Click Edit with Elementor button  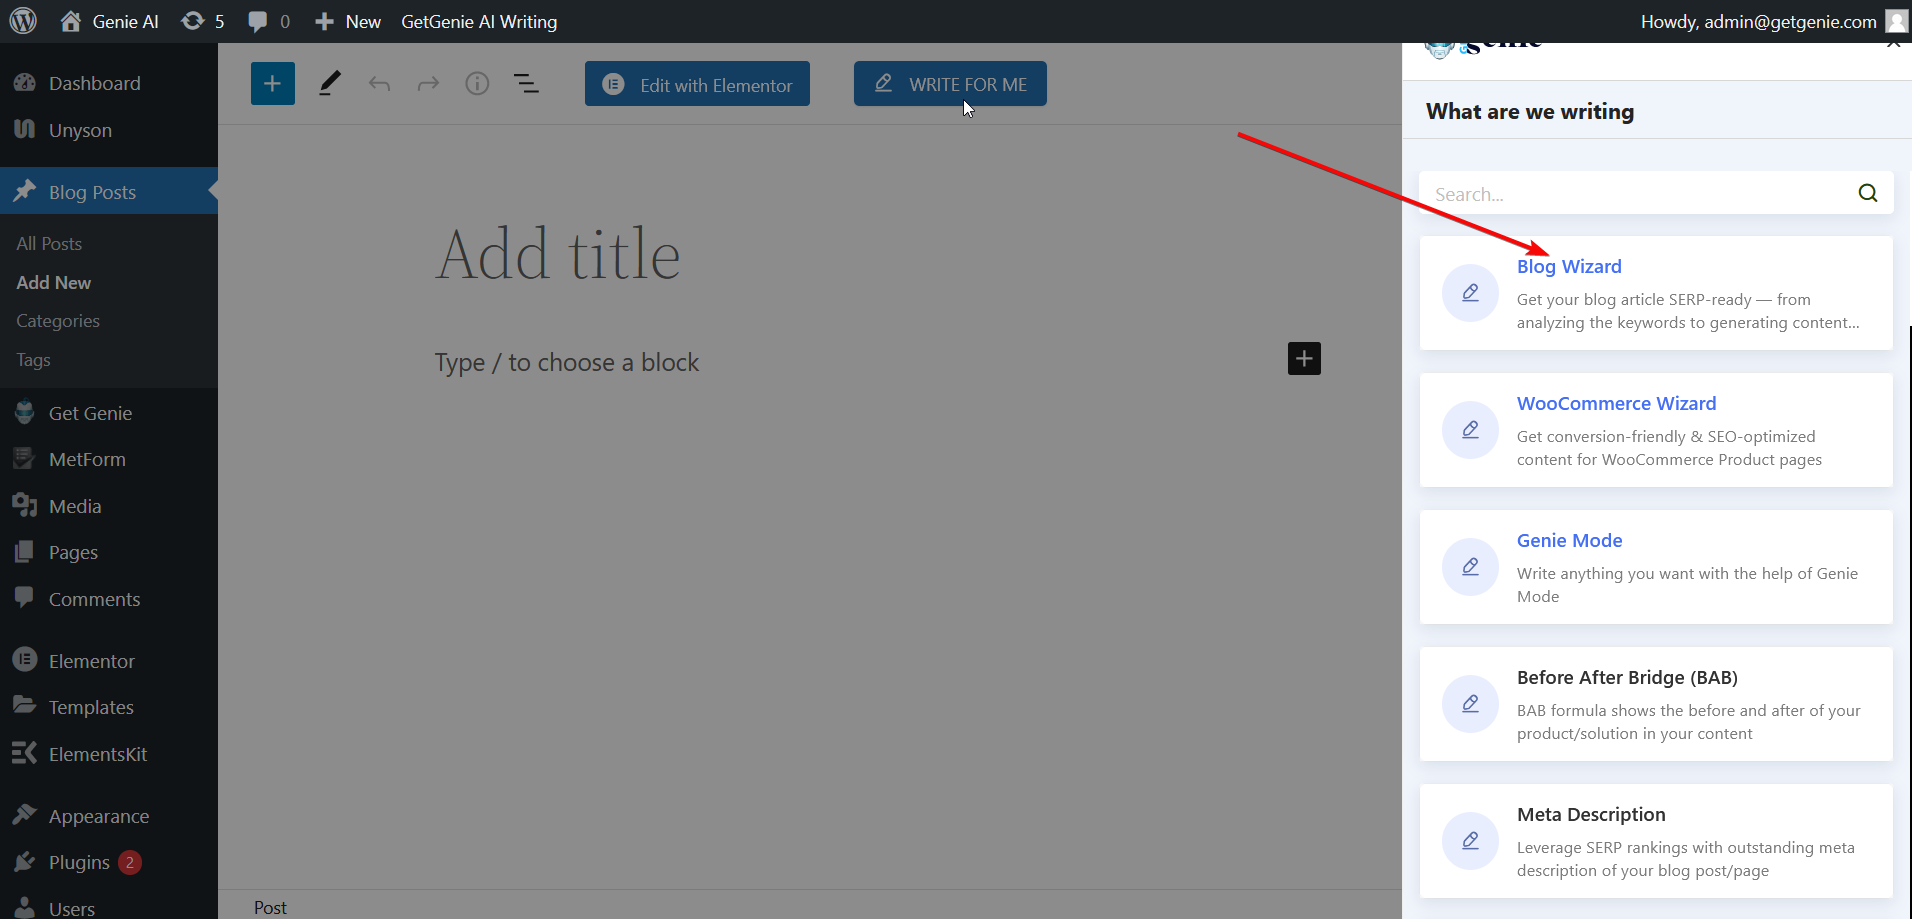pyautogui.click(x=697, y=84)
